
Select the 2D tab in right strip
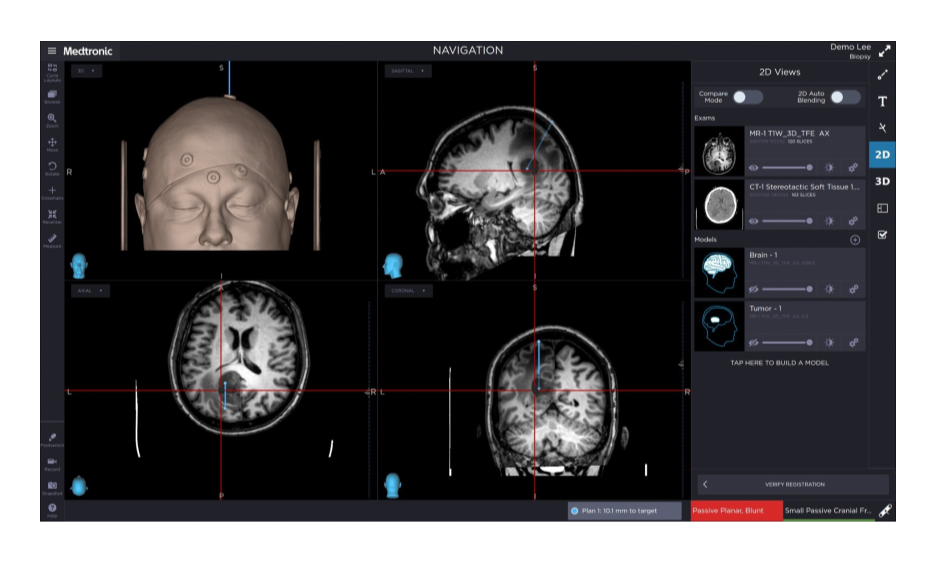pos(882,155)
